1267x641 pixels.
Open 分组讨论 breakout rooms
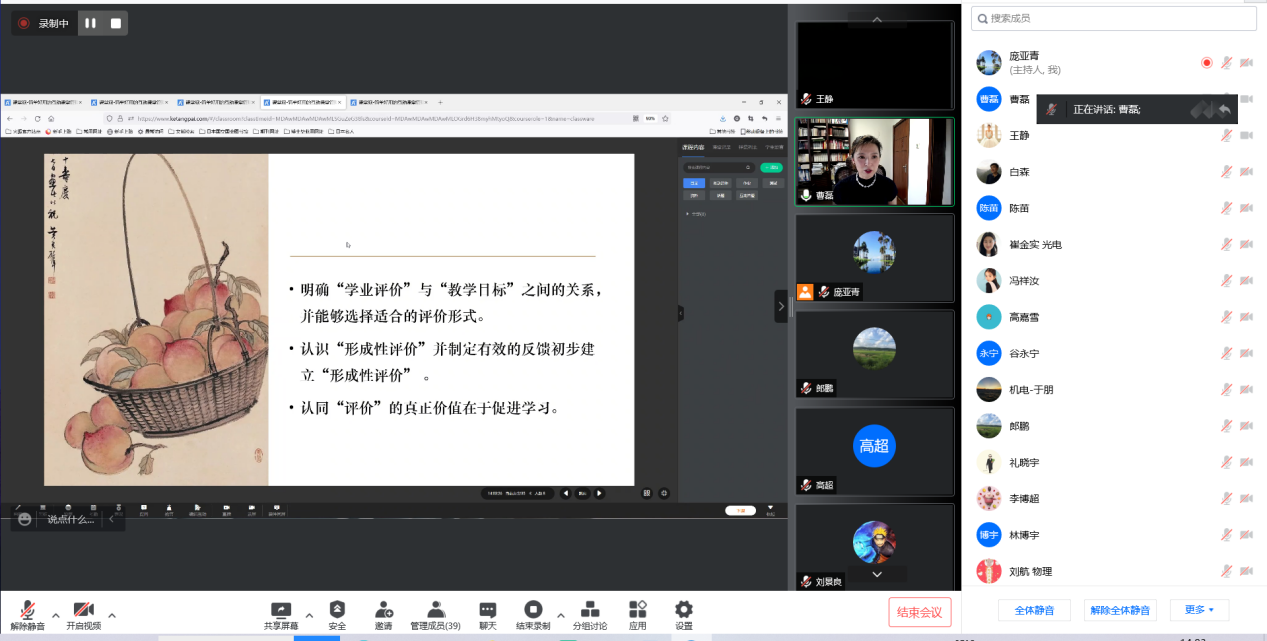(x=590, y=614)
